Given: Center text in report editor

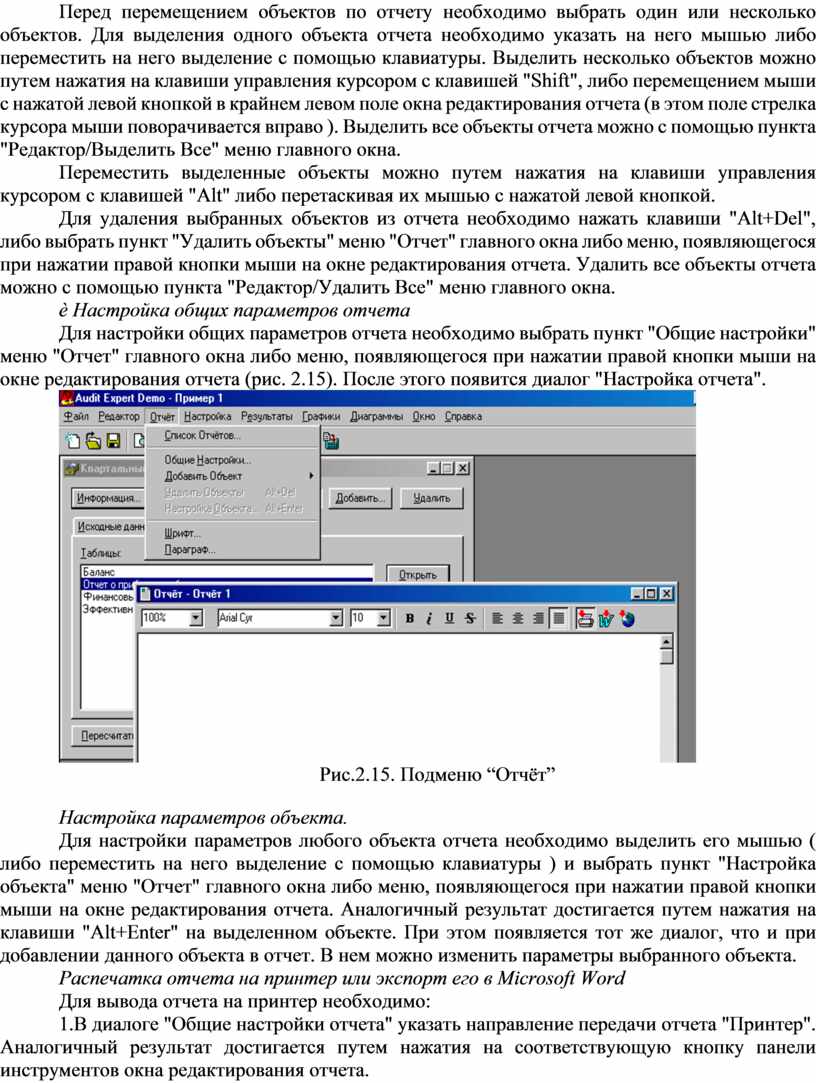Looking at the screenshot, I should (518, 618).
